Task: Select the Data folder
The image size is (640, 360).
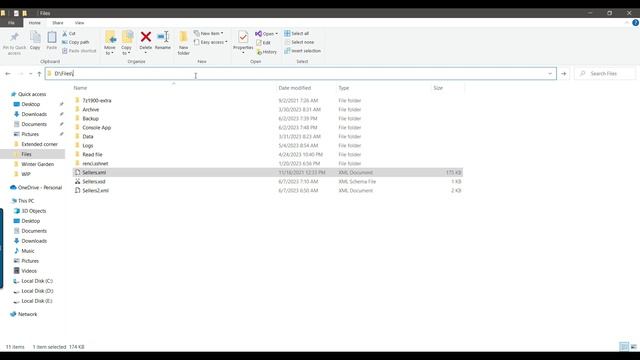Action: coord(88,136)
